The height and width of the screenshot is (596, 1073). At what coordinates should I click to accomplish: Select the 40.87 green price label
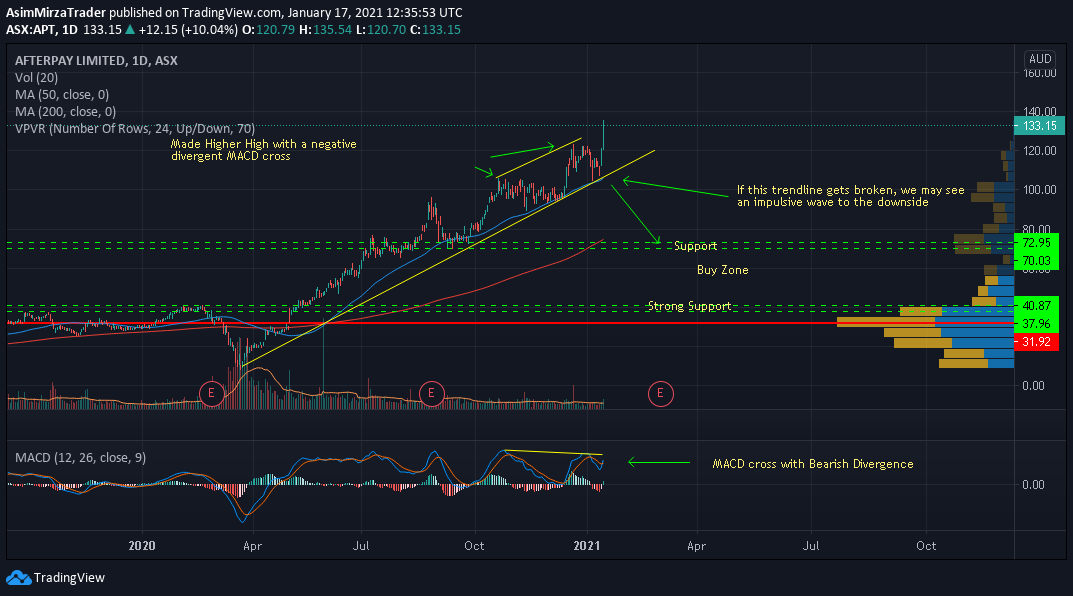(1036, 306)
